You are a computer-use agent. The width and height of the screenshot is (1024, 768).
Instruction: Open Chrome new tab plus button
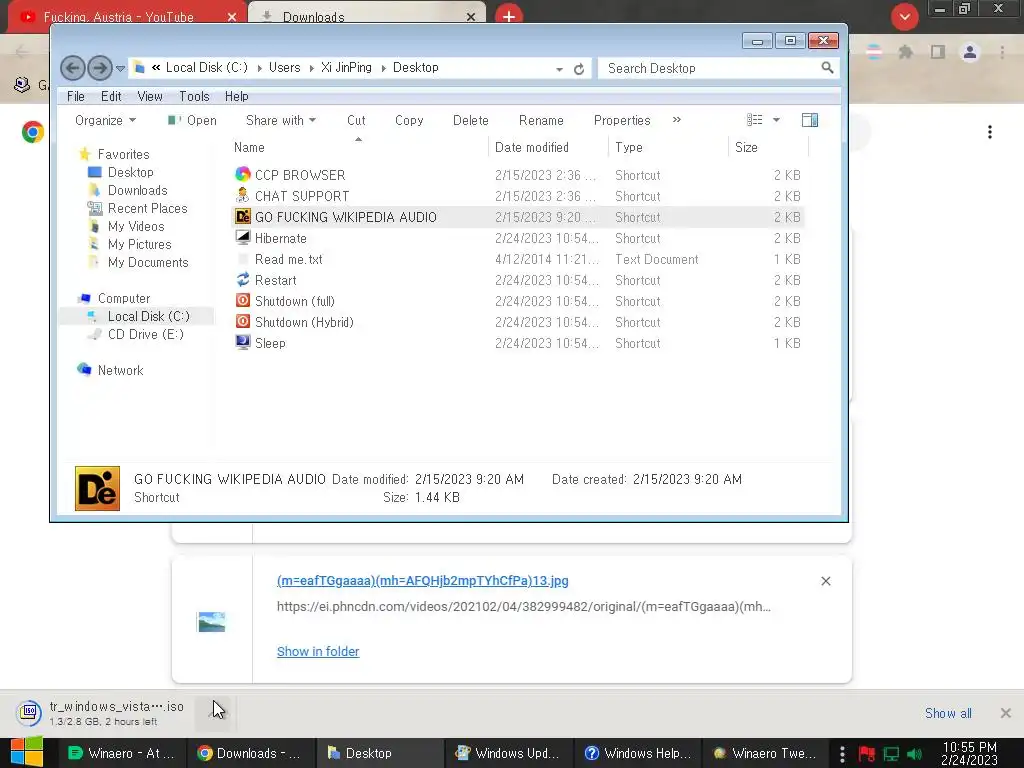pyautogui.click(x=509, y=16)
